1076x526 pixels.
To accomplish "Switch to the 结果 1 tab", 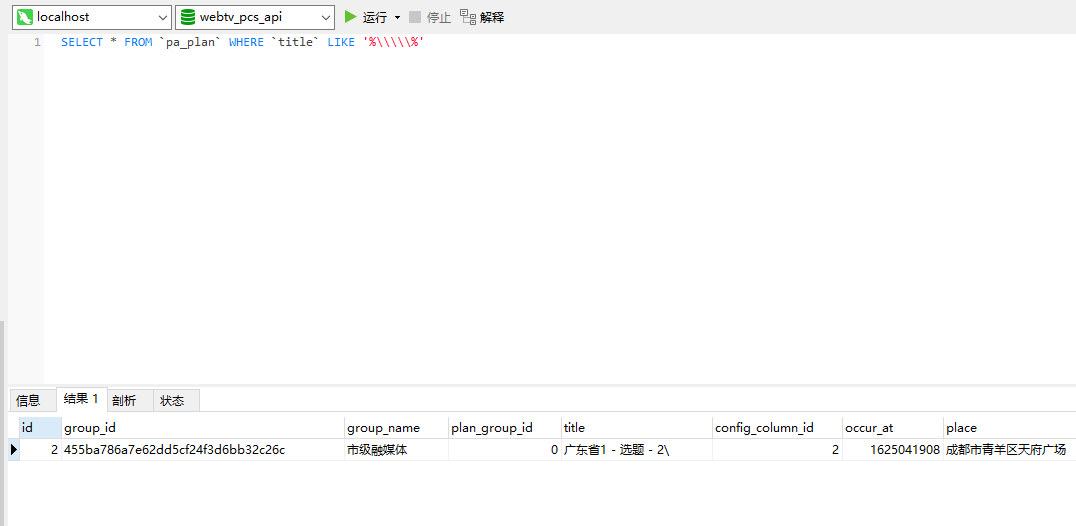I will [81, 398].
